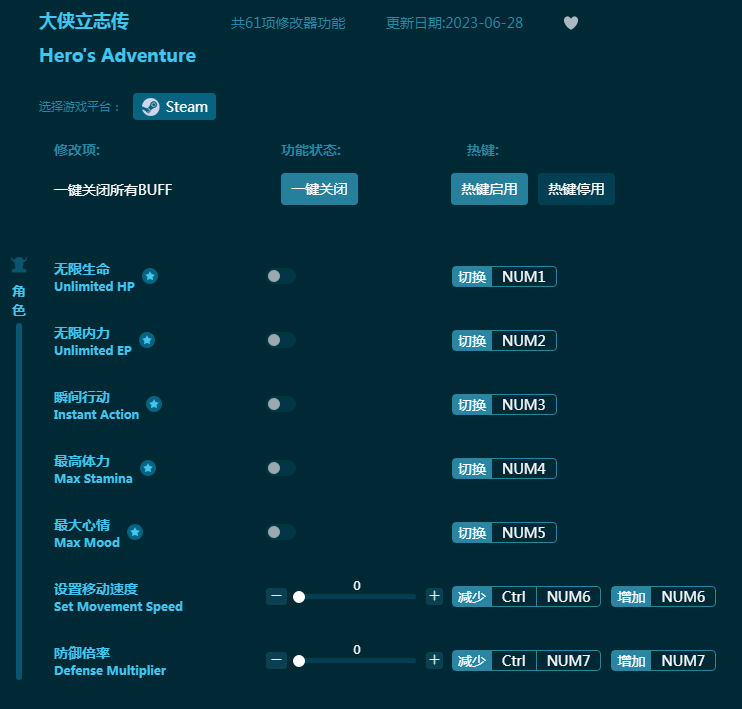Click the Hero's Adventure title text
Screen dimensions: 742x709
[117, 55]
